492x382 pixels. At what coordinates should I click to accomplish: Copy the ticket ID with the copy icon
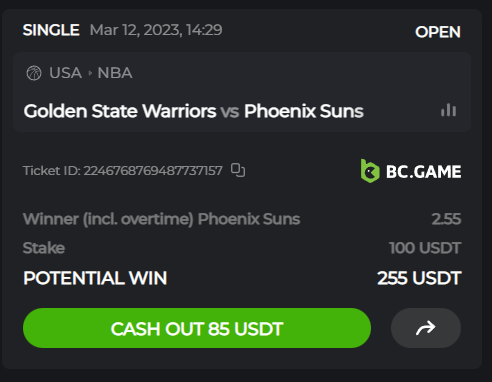click(x=238, y=170)
